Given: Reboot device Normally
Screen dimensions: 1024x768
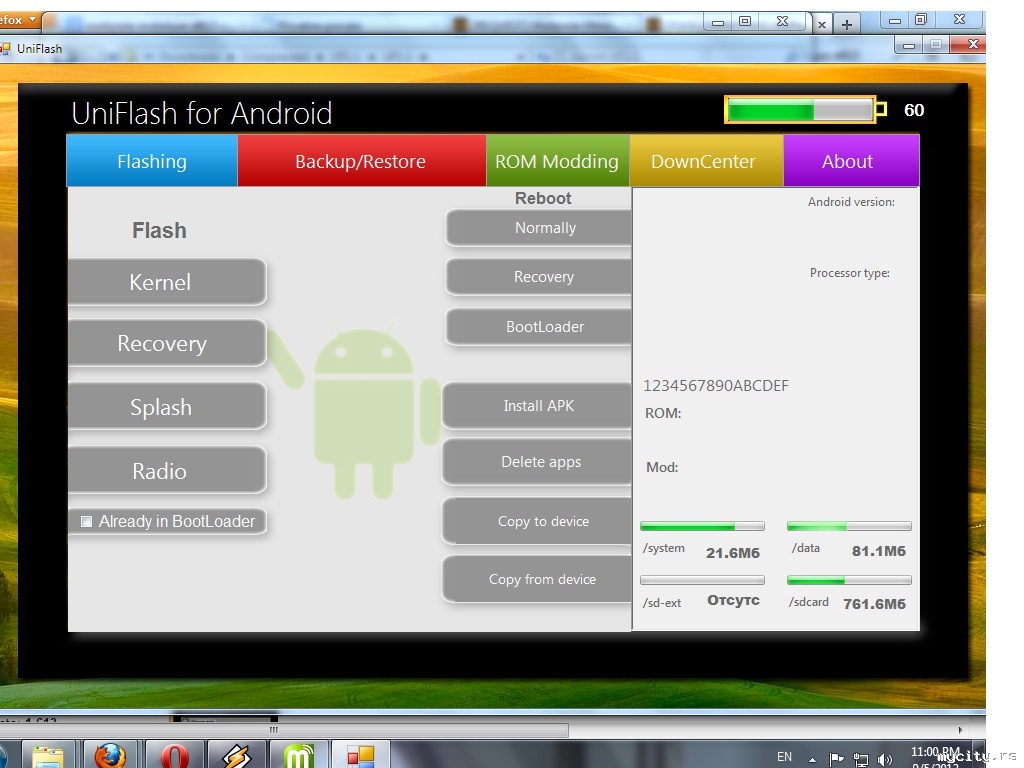Looking at the screenshot, I should coord(539,228).
